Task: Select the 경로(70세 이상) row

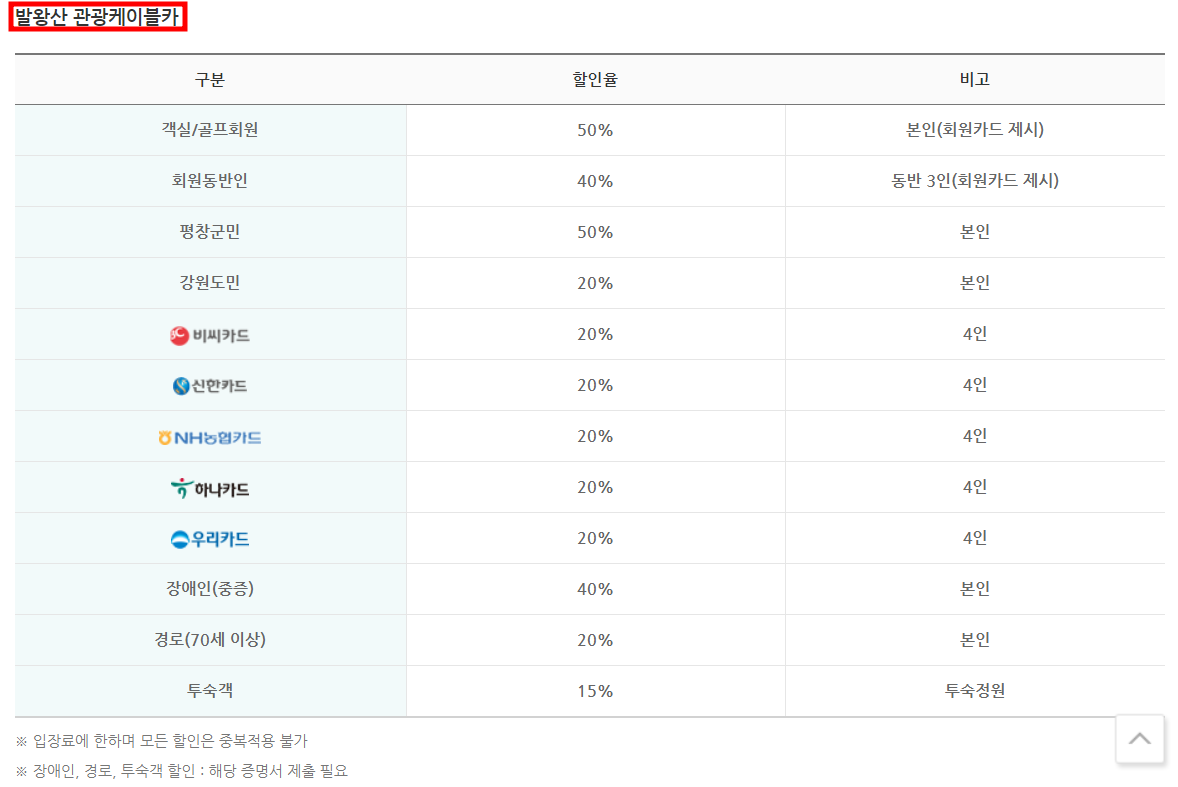Action: click(209, 639)
